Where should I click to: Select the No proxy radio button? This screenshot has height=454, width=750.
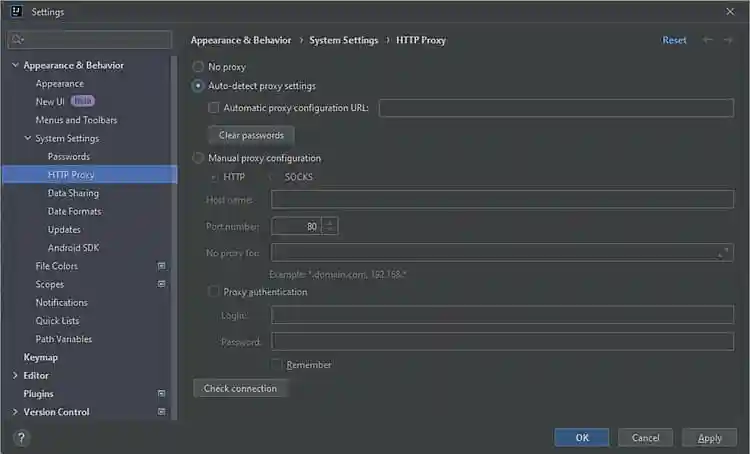(x=198, y=66)
